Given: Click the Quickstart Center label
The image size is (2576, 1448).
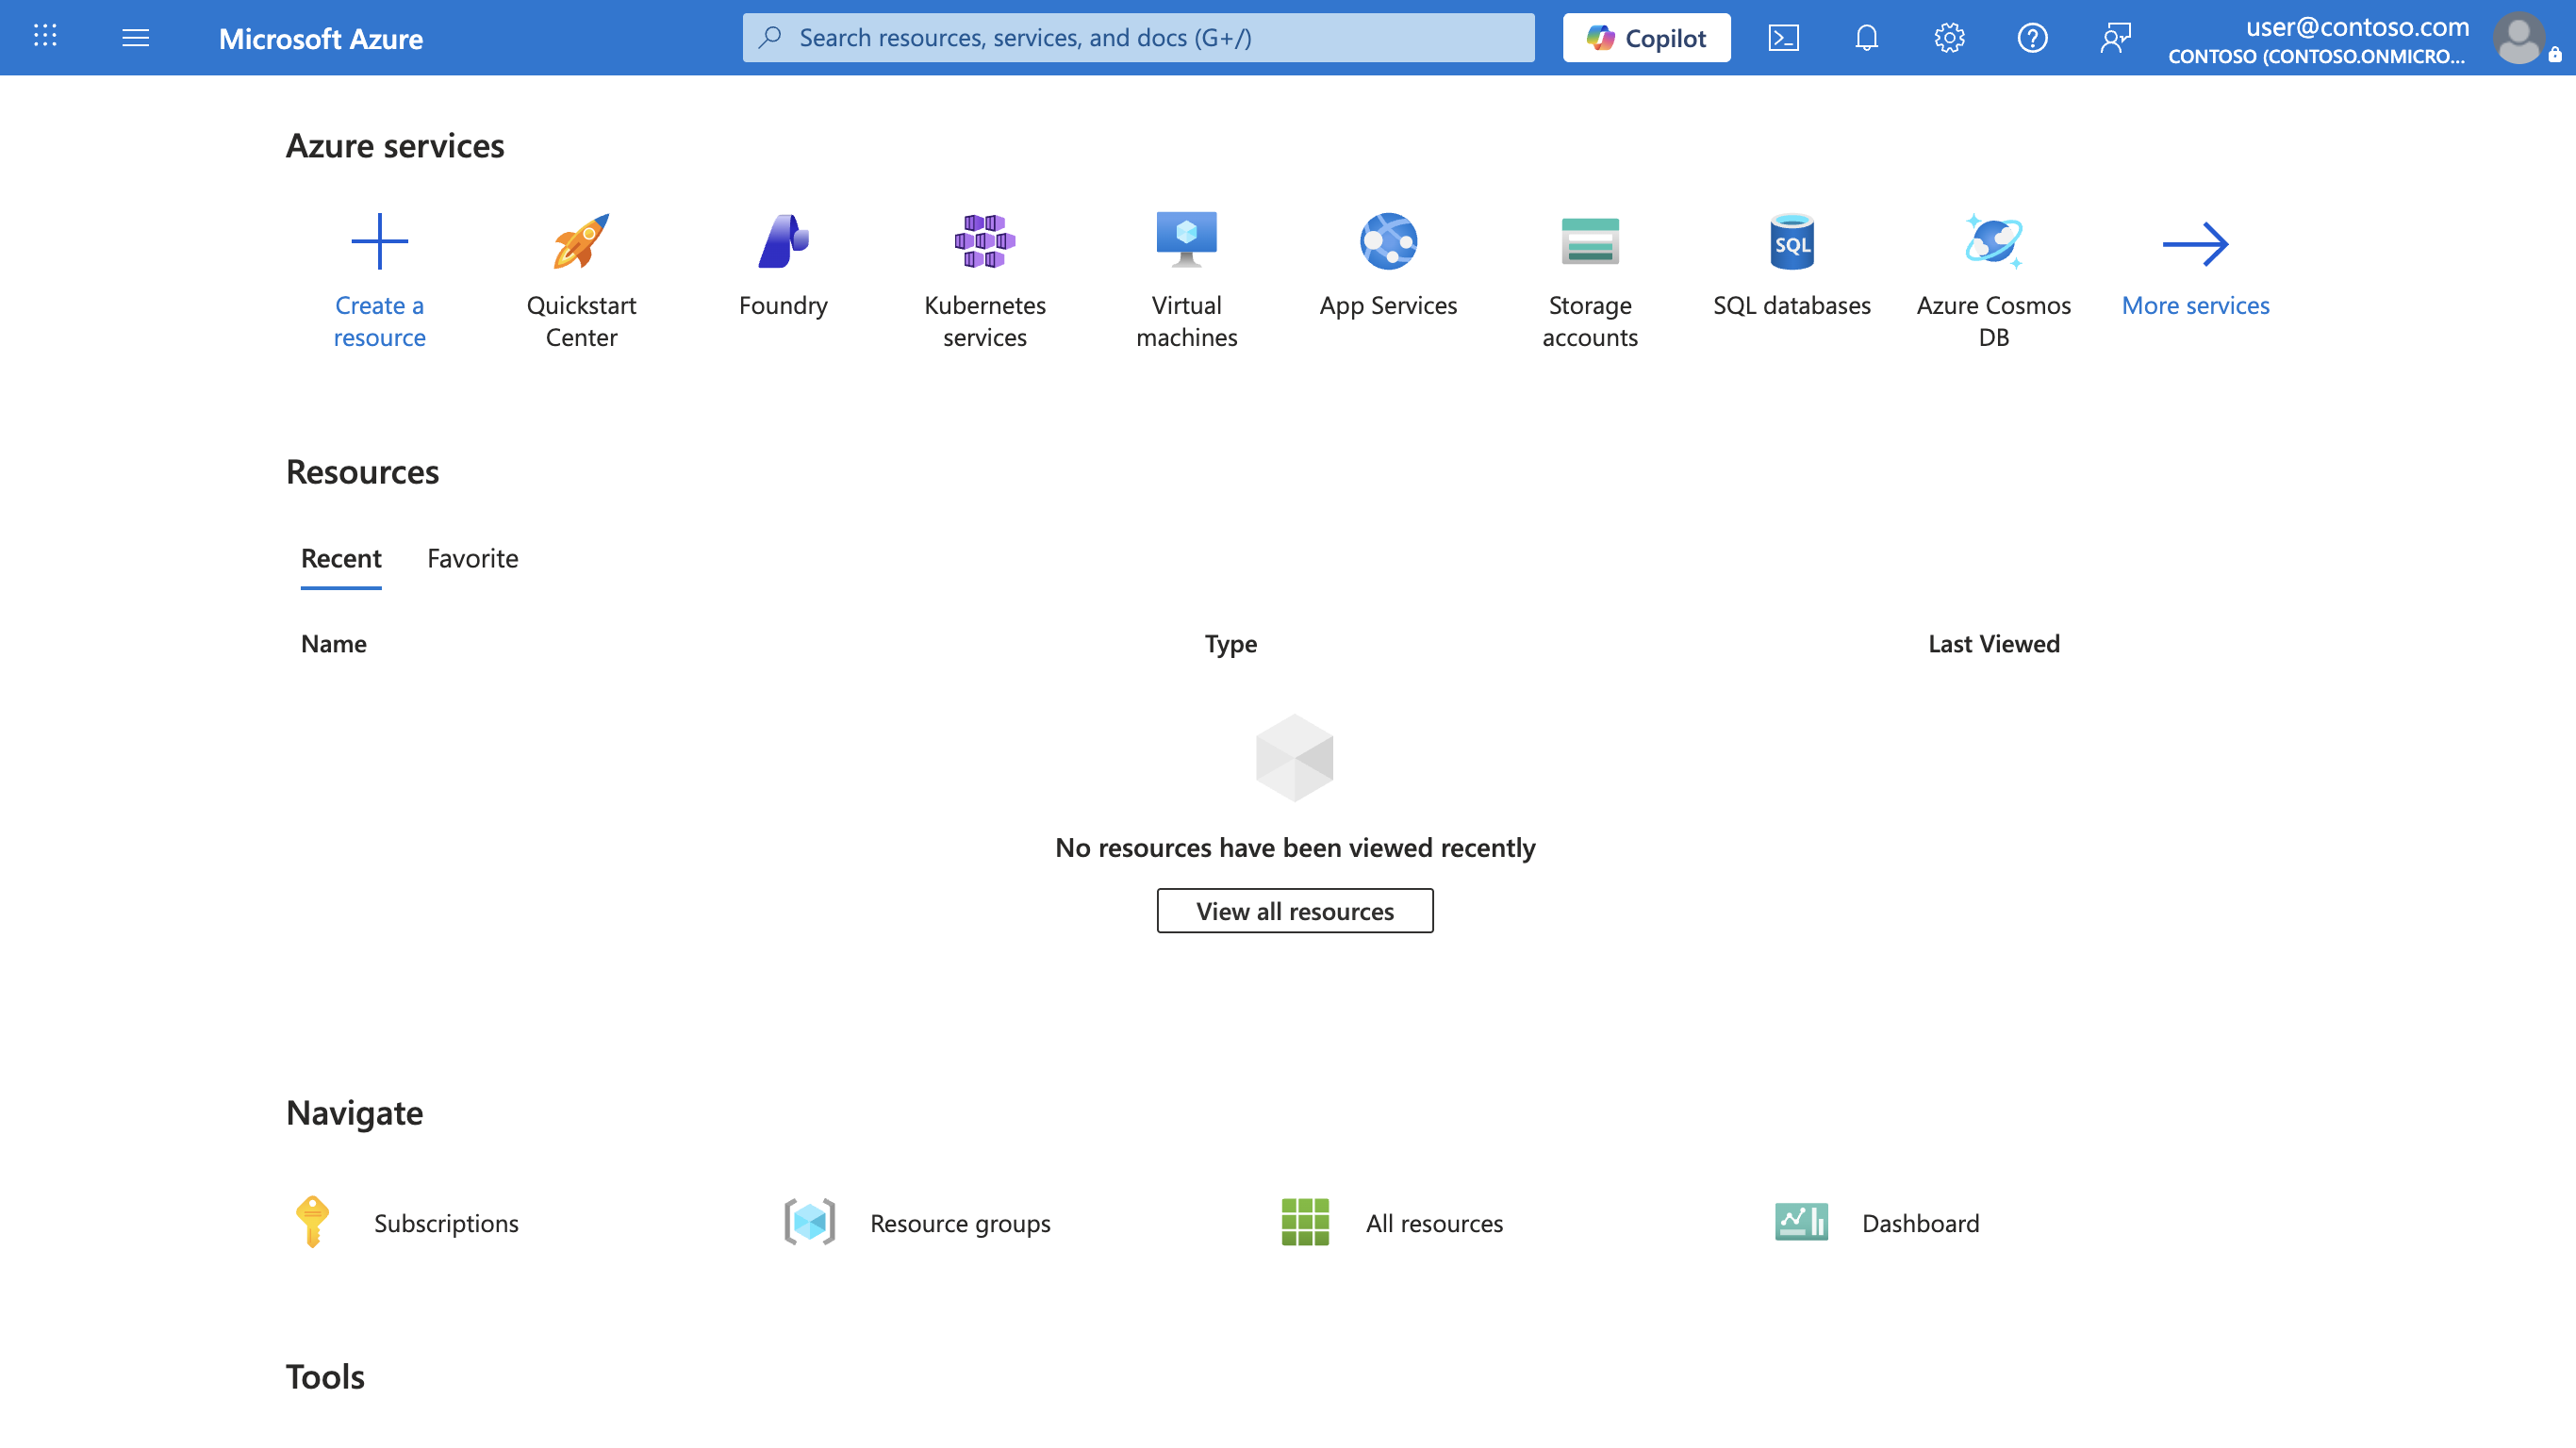Looking at the screenshot, I should (581, 321).
